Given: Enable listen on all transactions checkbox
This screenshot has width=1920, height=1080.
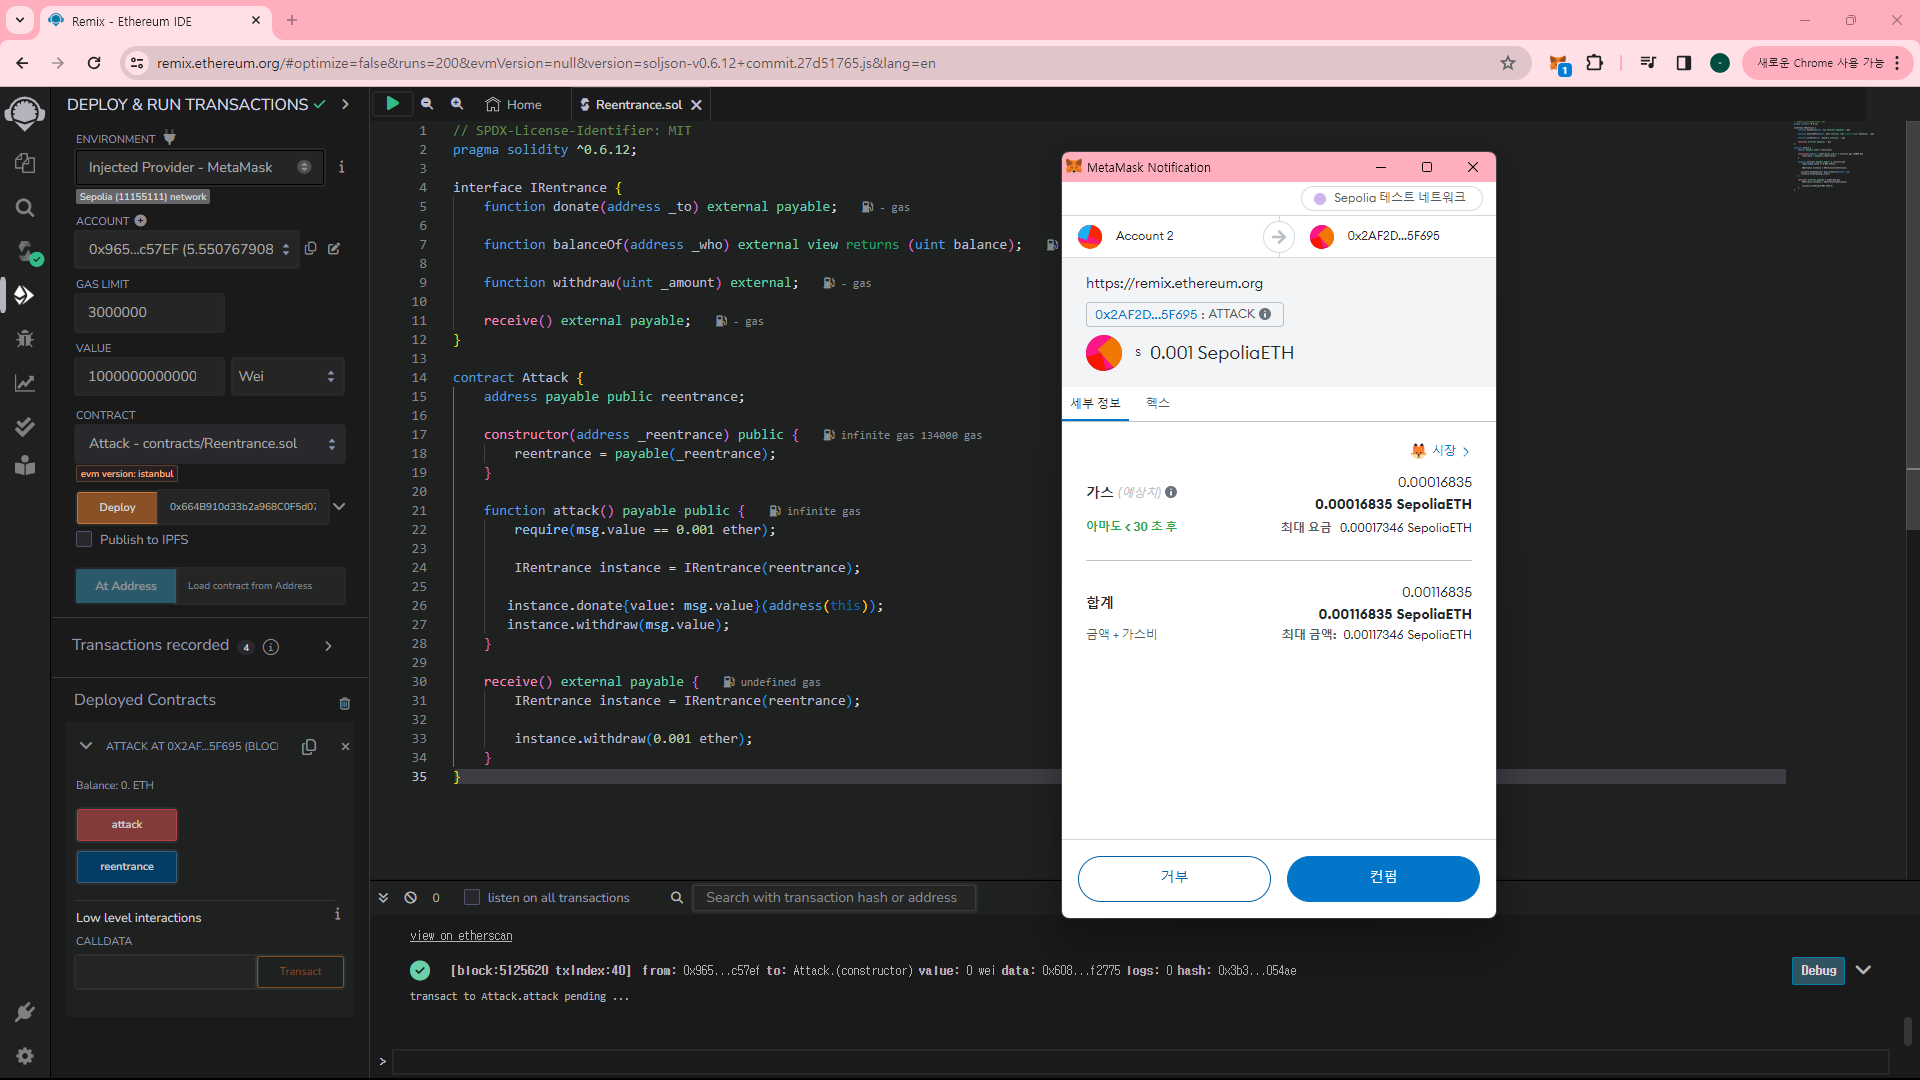Looking at the screenshot, I should (472, 898).
